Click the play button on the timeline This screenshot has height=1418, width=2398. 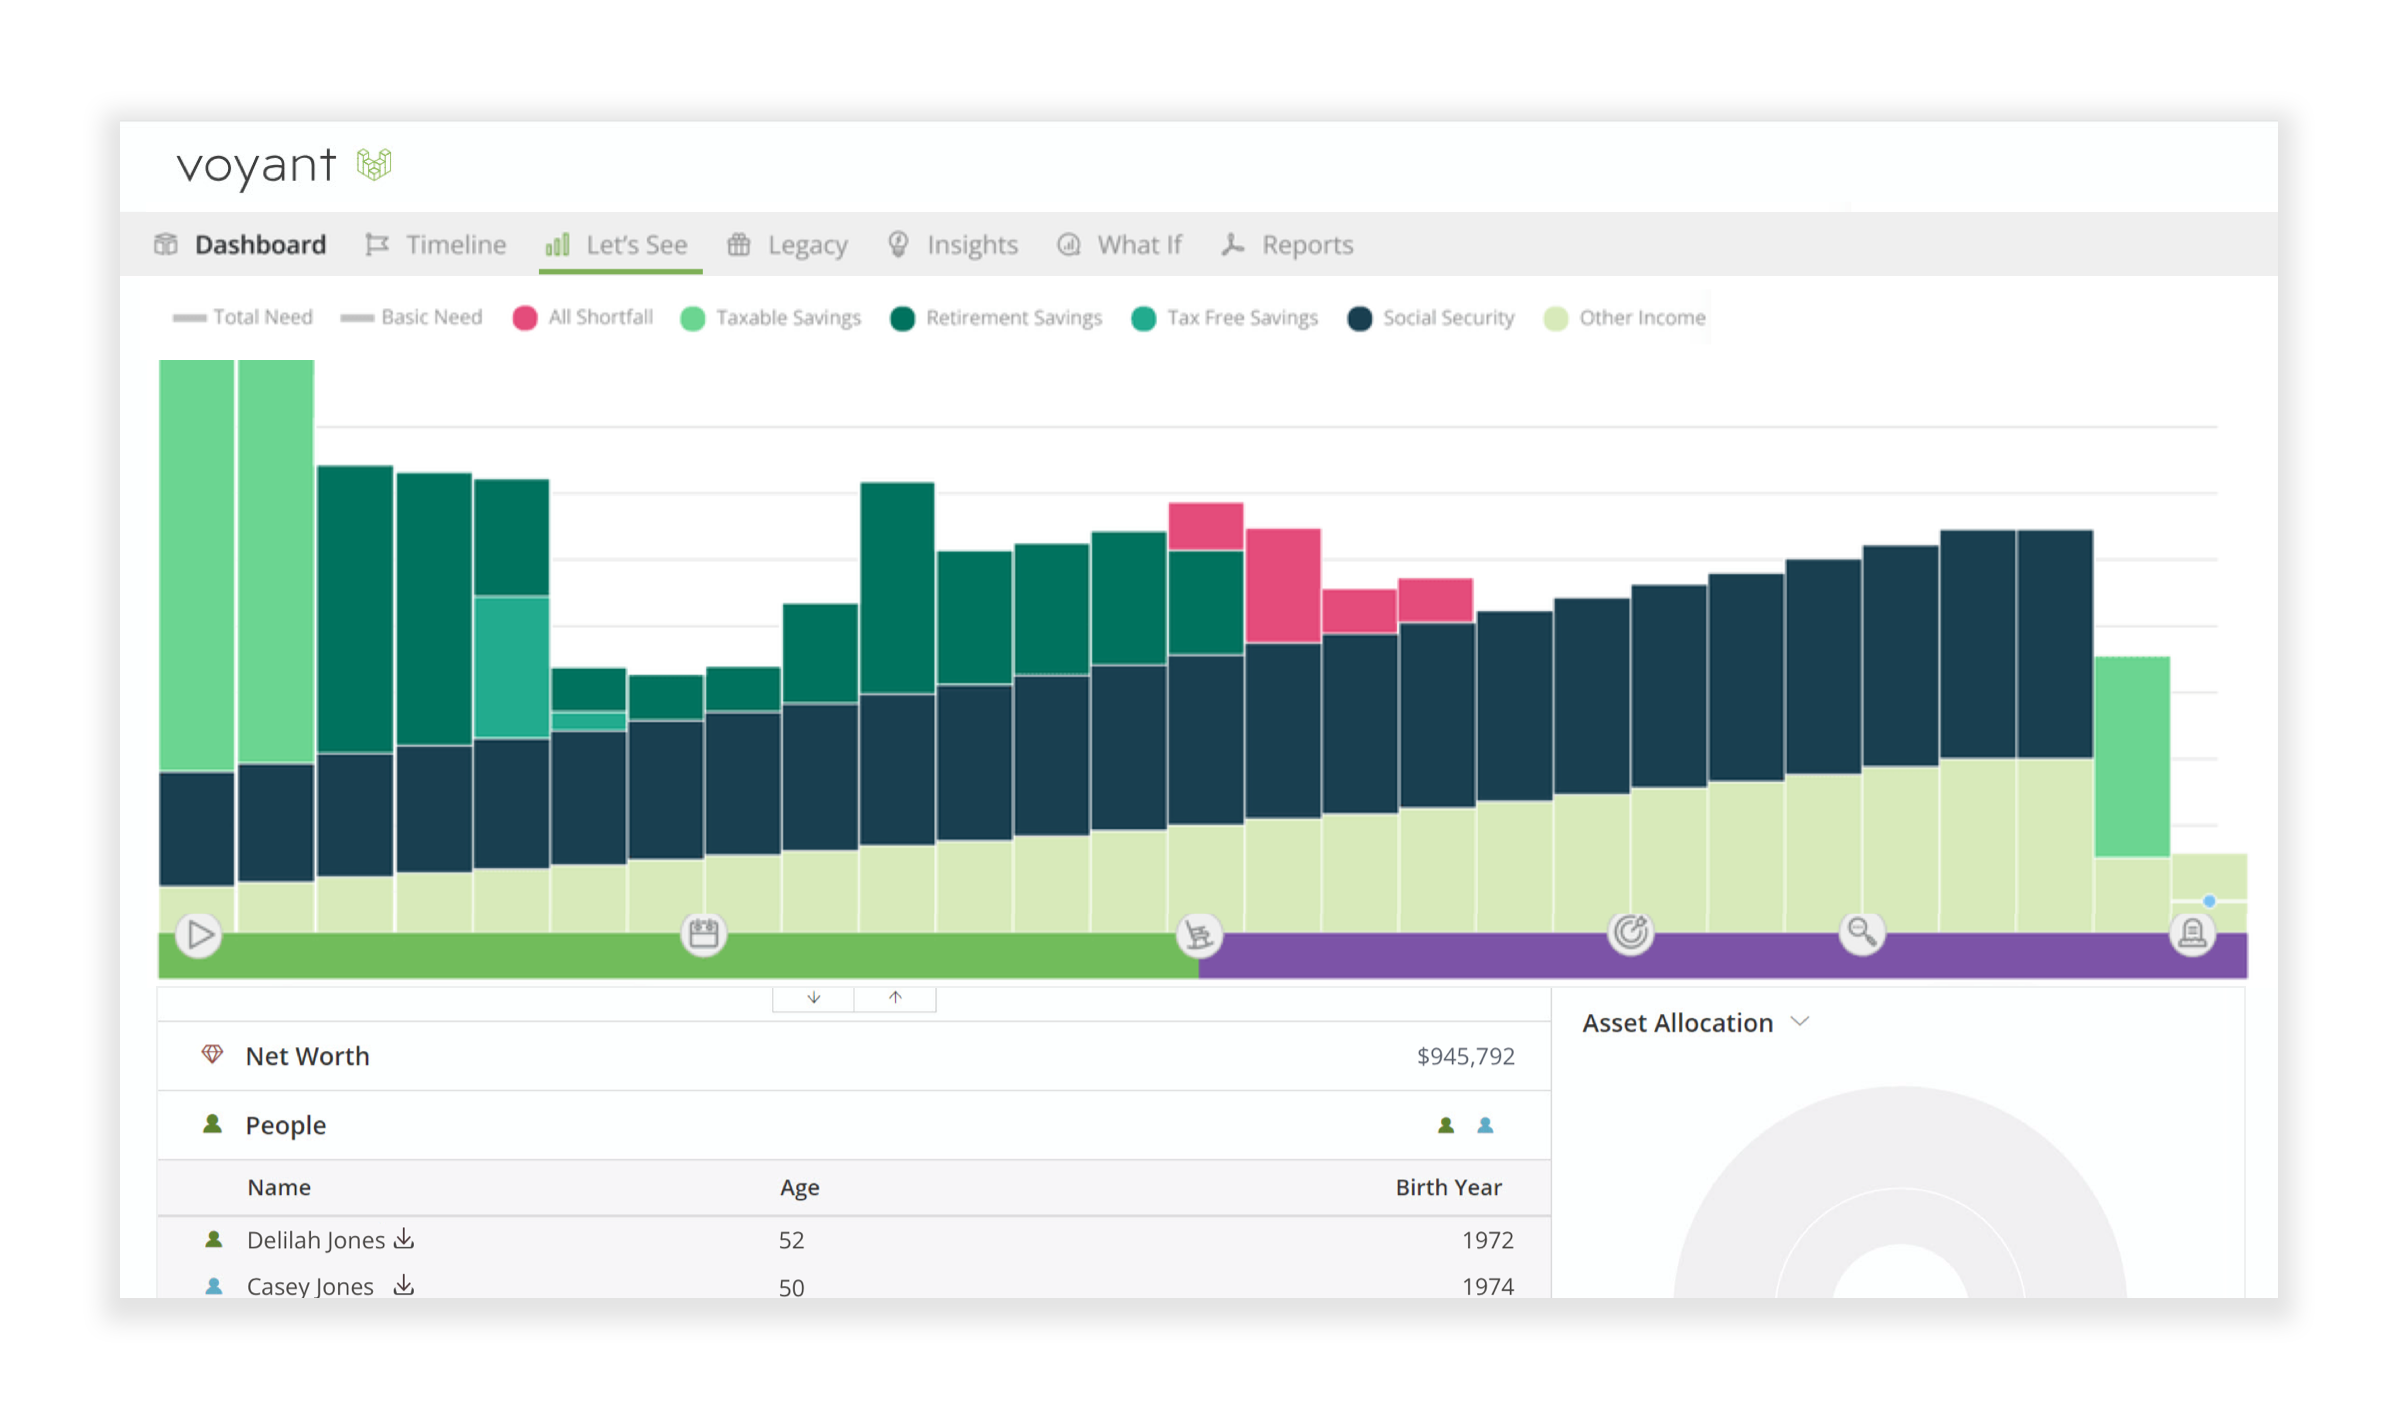click(x=198, y=934)
